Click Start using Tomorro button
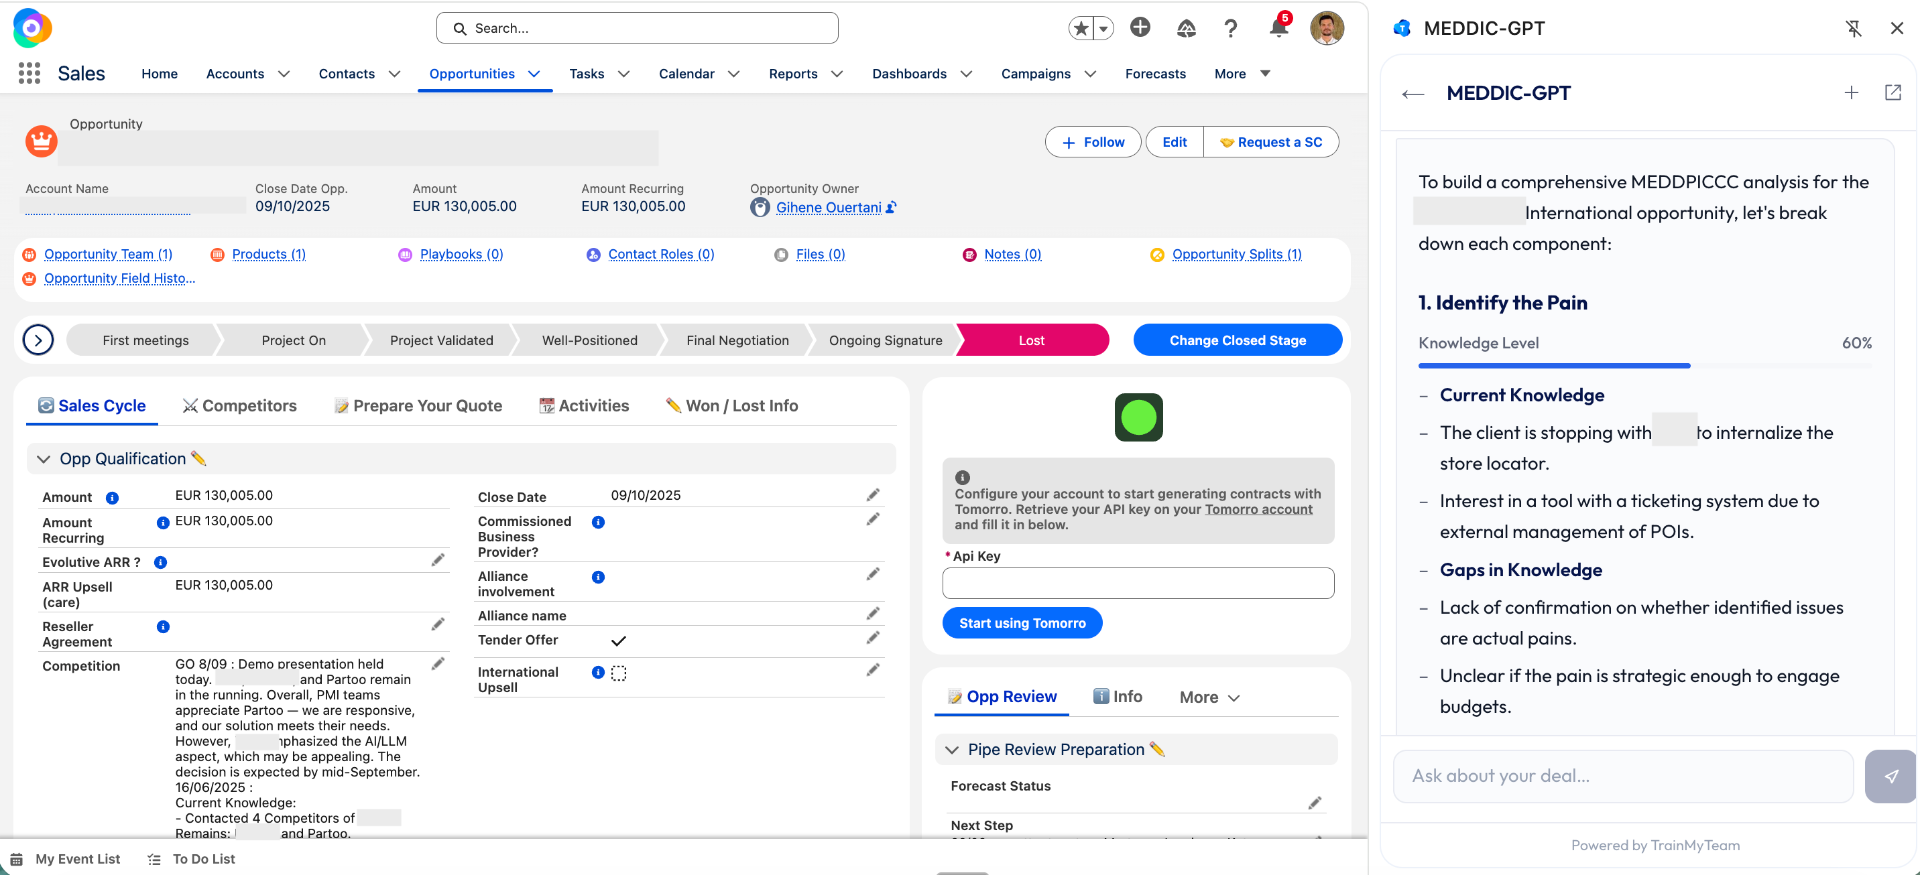This screenshot has height=875, width=1920. (x=1022, y=623)
